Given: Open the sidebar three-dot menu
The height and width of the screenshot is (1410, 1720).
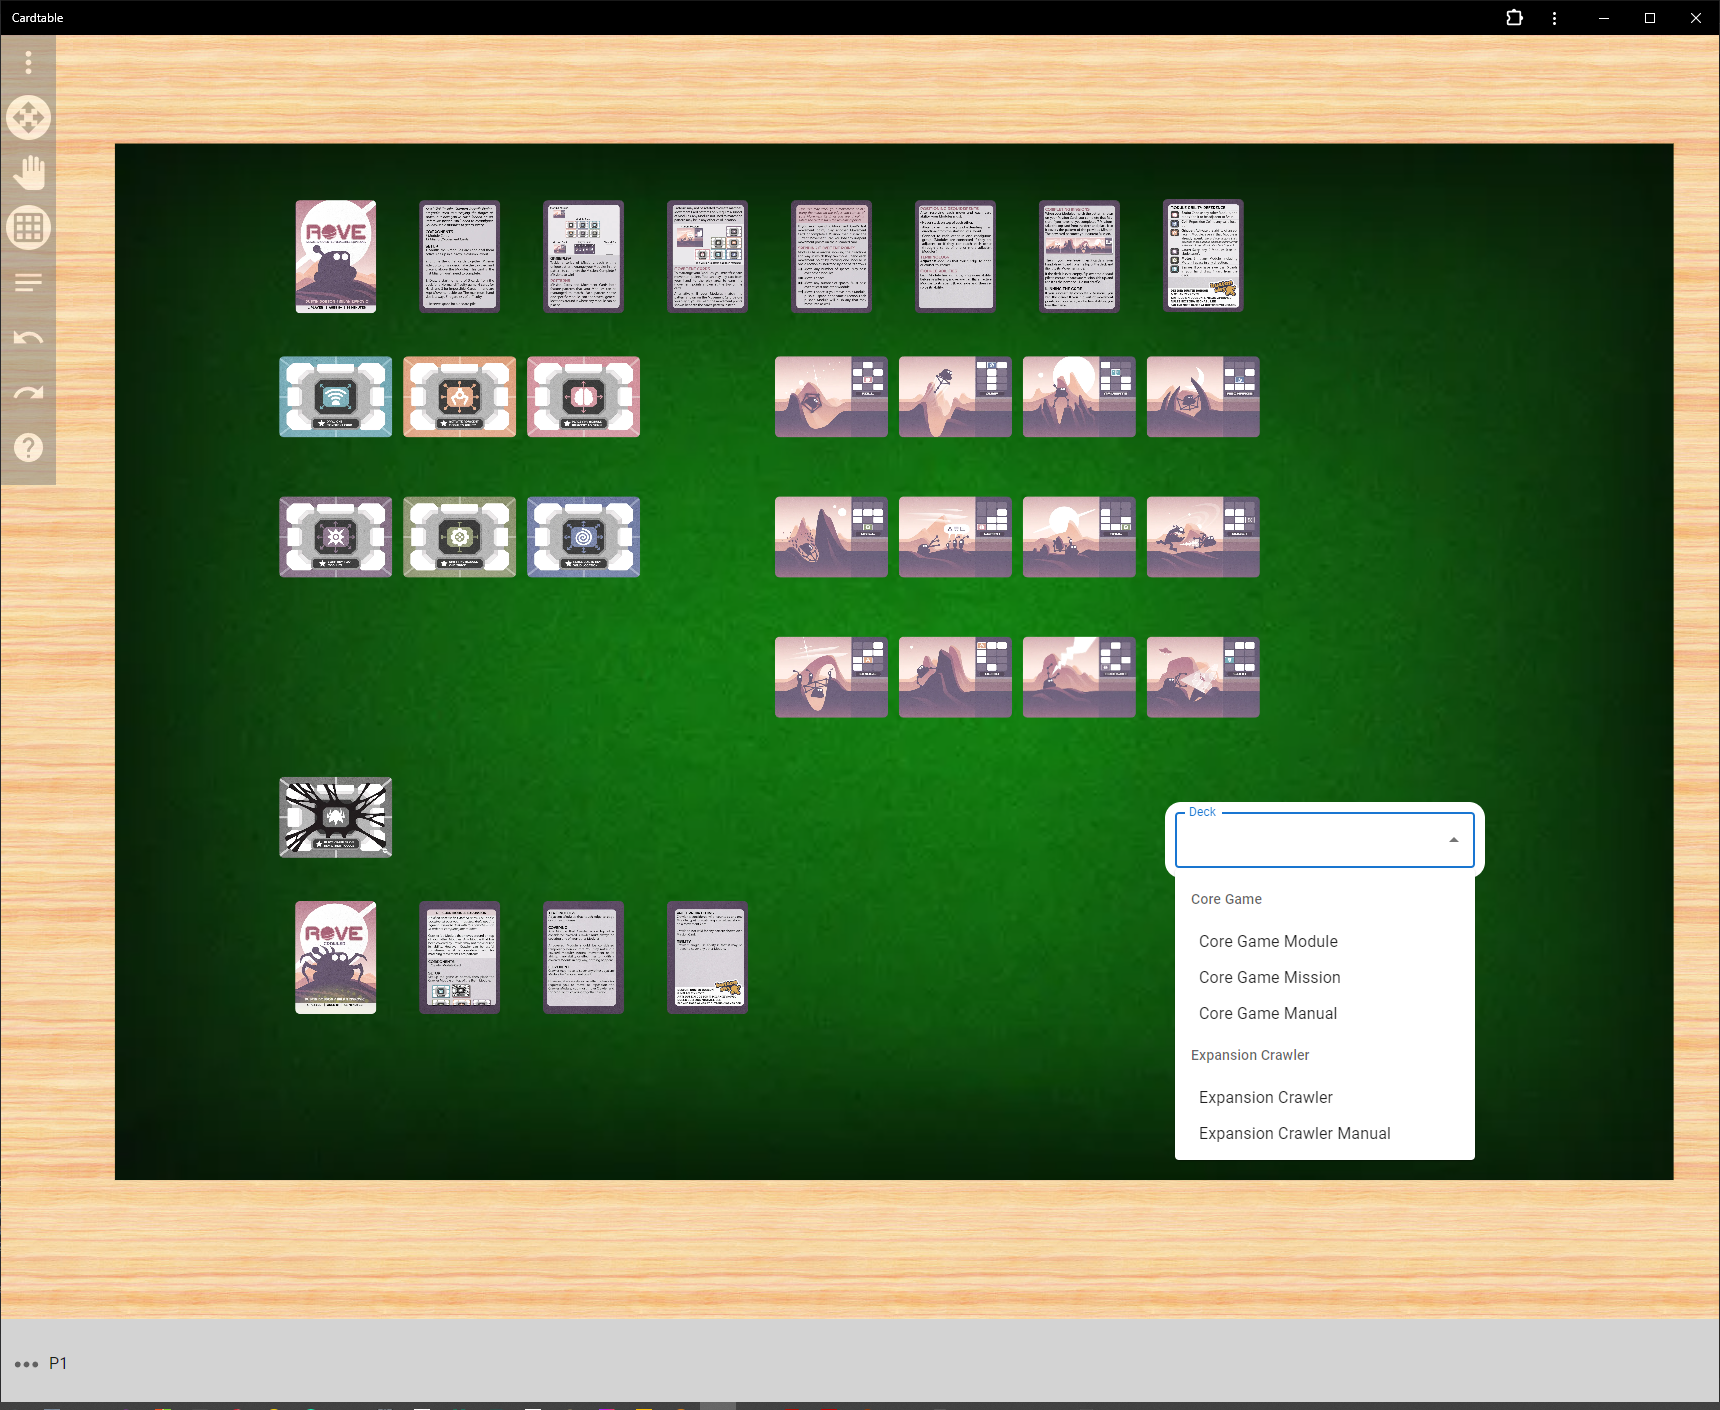Looking at the screenshot, I should tap(28, 63).
